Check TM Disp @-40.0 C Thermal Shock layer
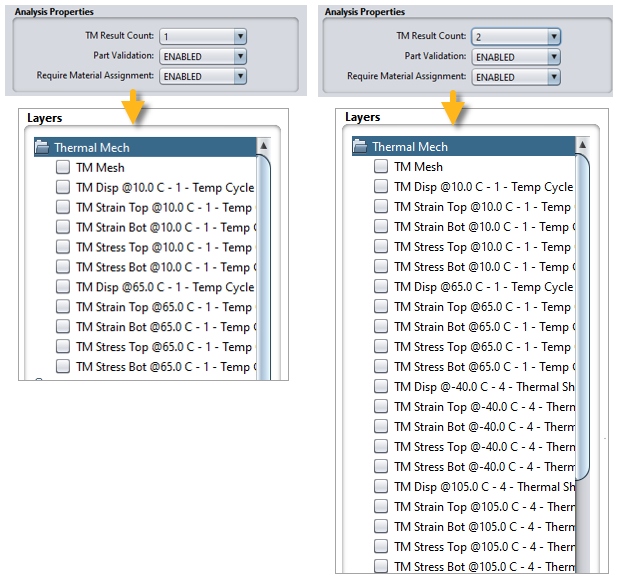 click(x=381, y=386)
